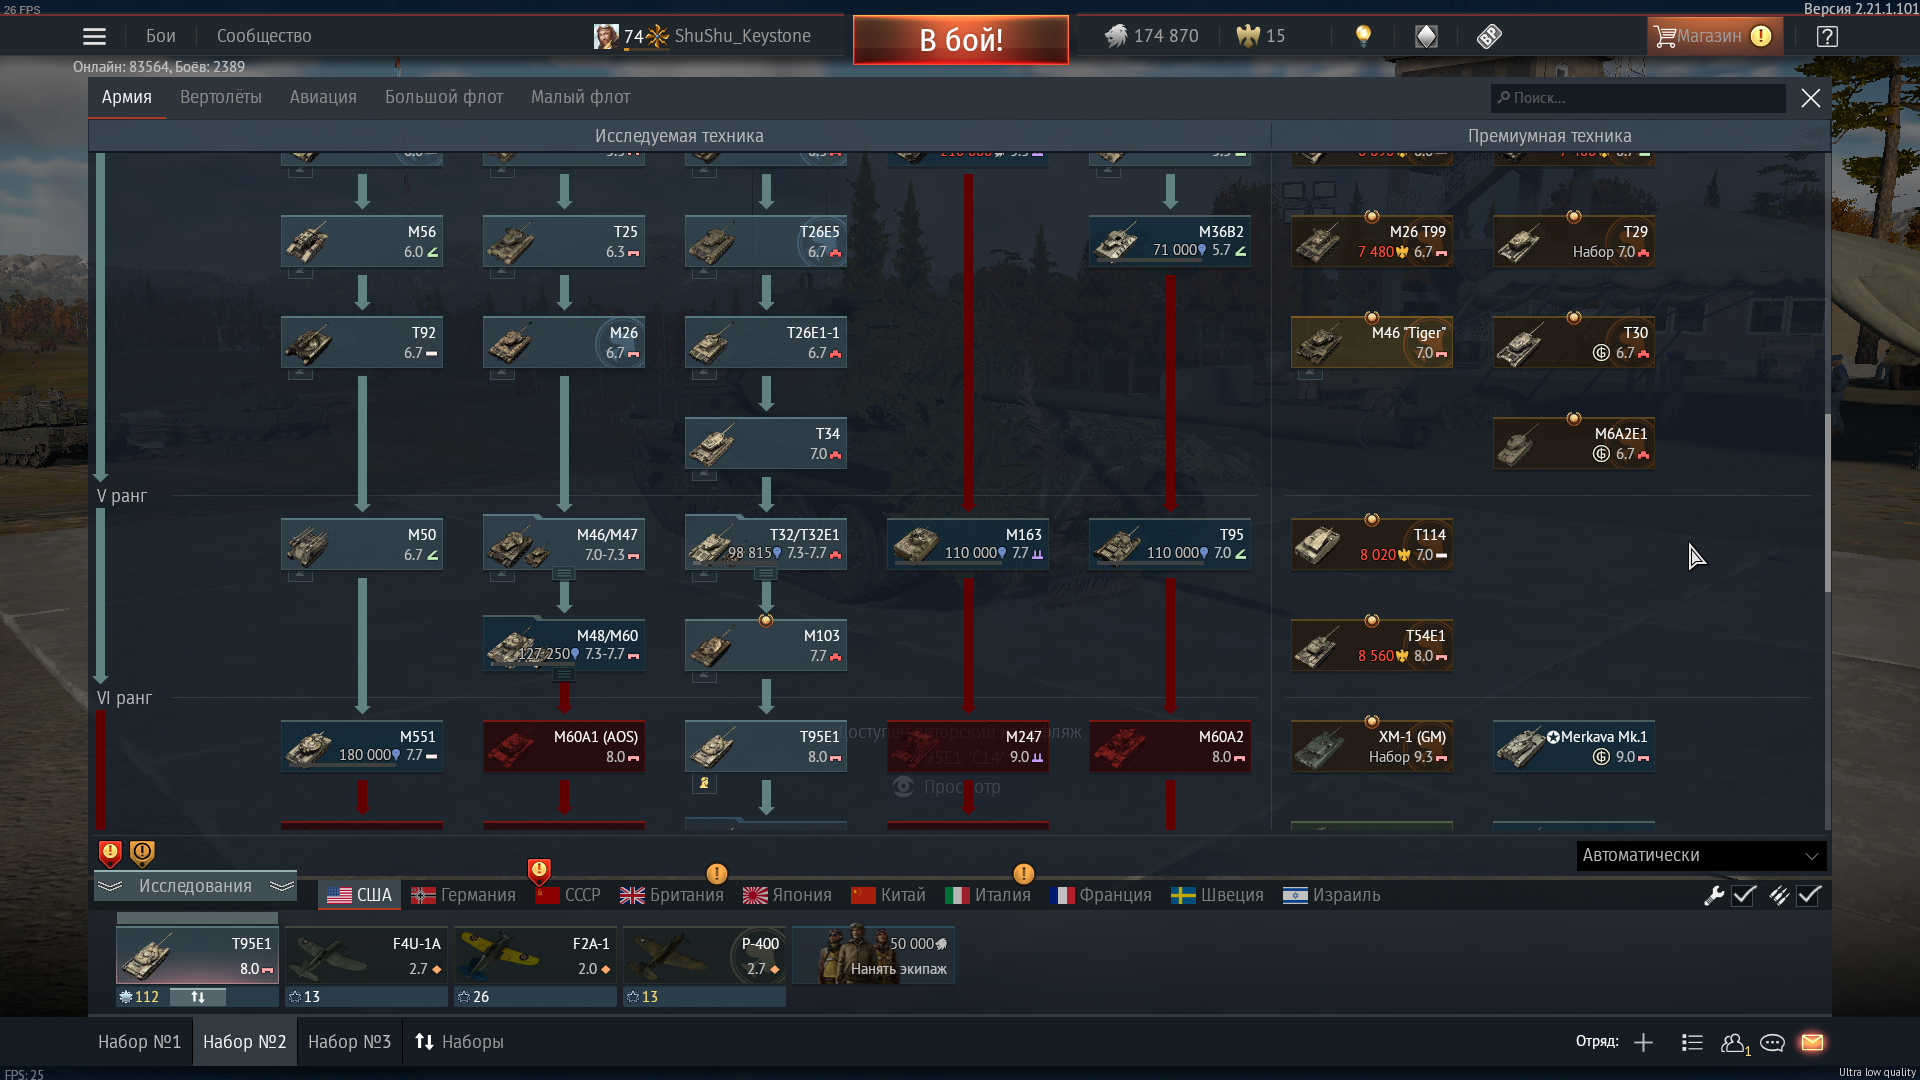This screenshot has height=1080, width=1920.
Task: Open the squad list icon
Action: click(x=1692, y=1043)
